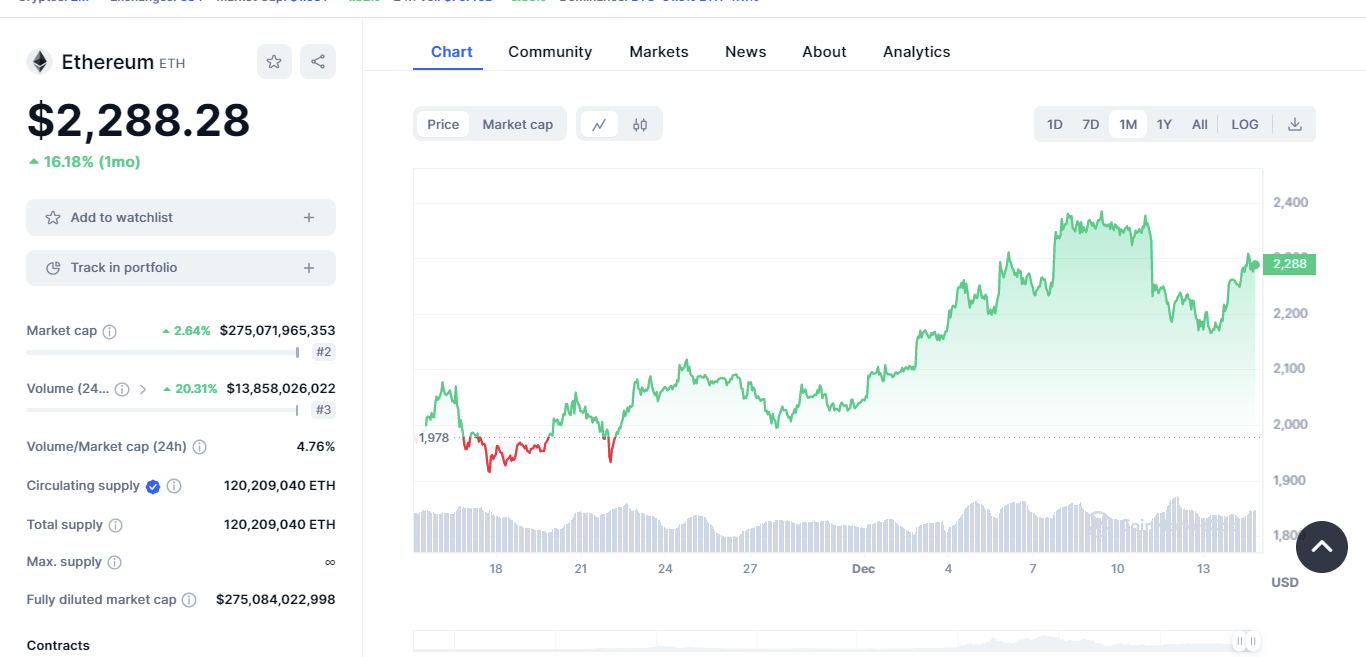
Task: Click the Fully diluted market cap info icon
Action: [x=190, y=600]
